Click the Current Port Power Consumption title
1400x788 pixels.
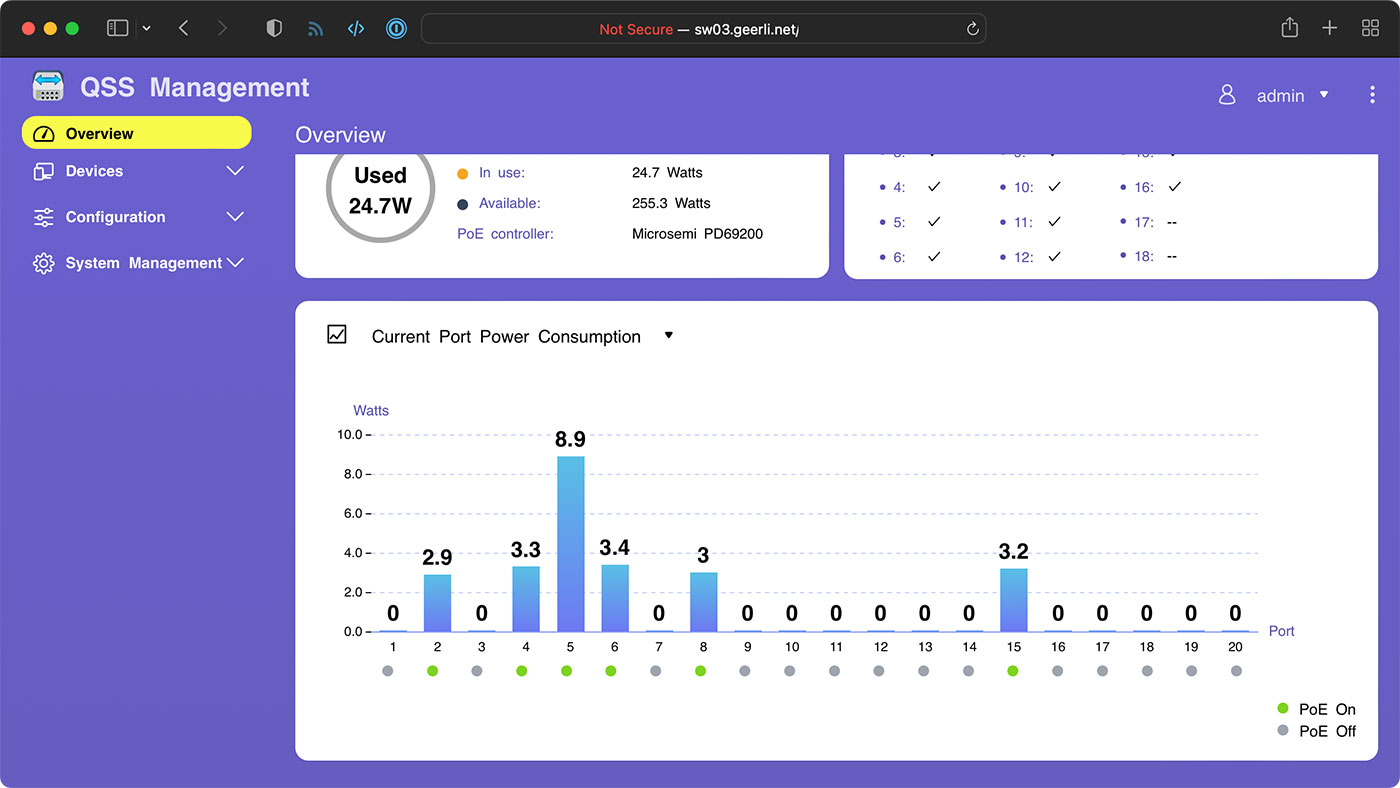(506, 337)
